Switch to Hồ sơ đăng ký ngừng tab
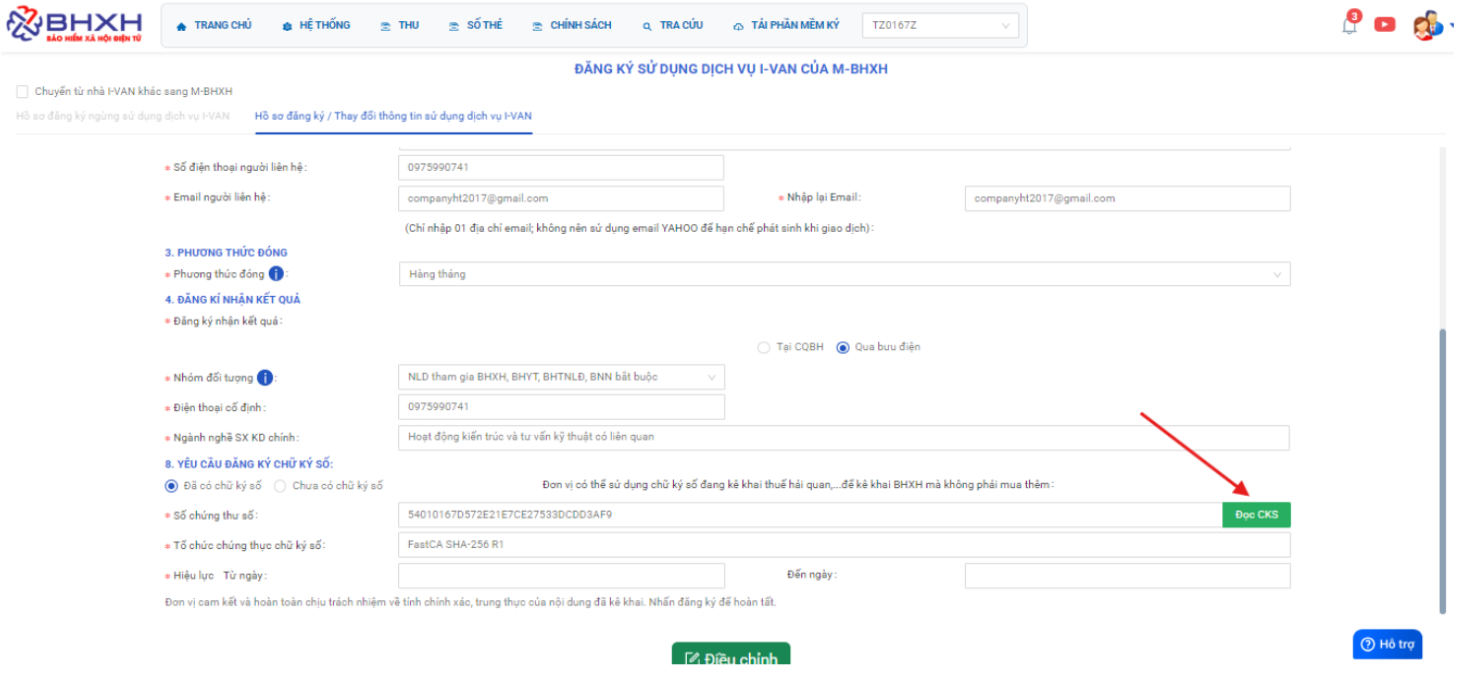Screen dimensions: 1465x674 123,116
